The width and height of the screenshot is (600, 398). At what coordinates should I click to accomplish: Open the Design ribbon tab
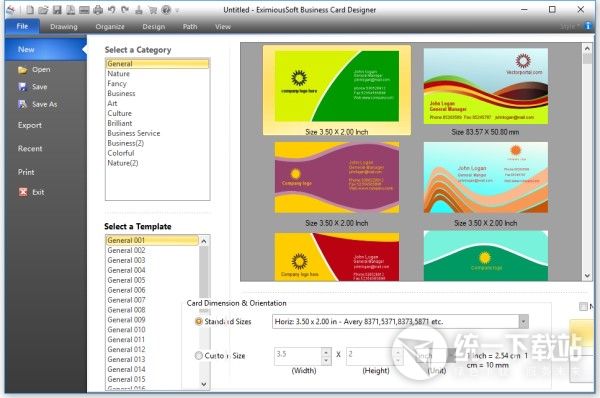(153, 27)
